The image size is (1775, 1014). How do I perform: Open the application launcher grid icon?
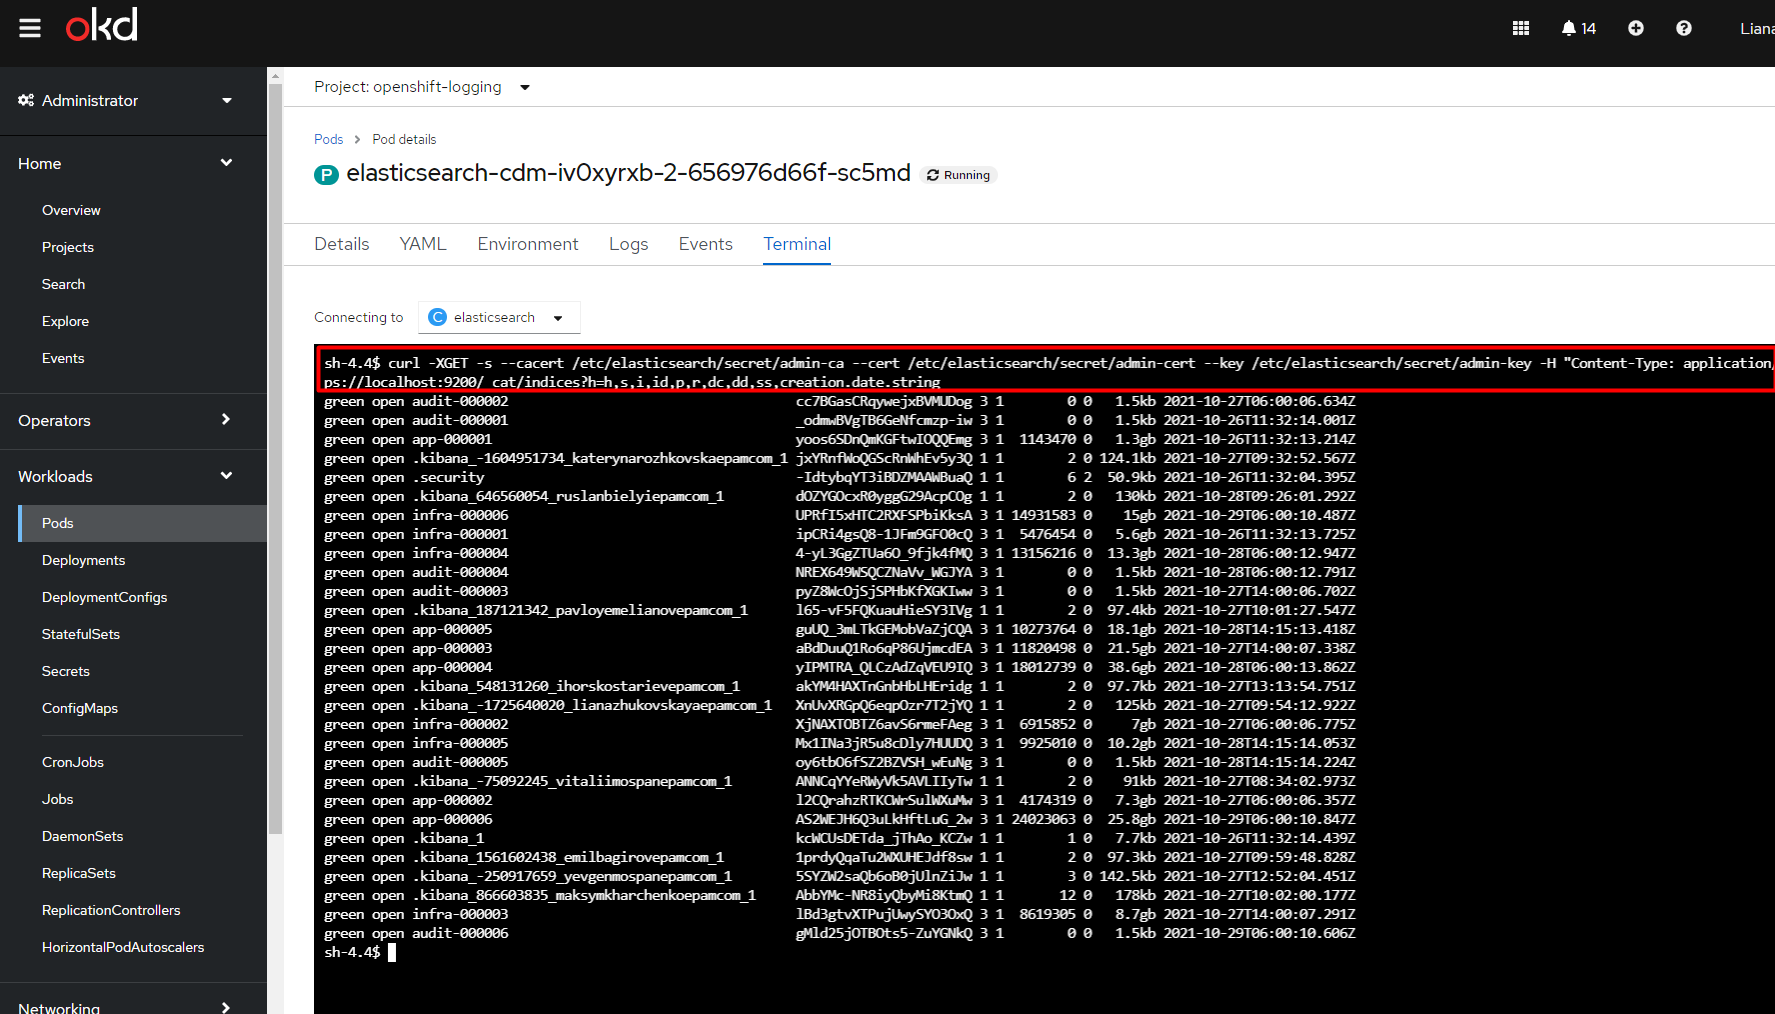point(1520,28)
